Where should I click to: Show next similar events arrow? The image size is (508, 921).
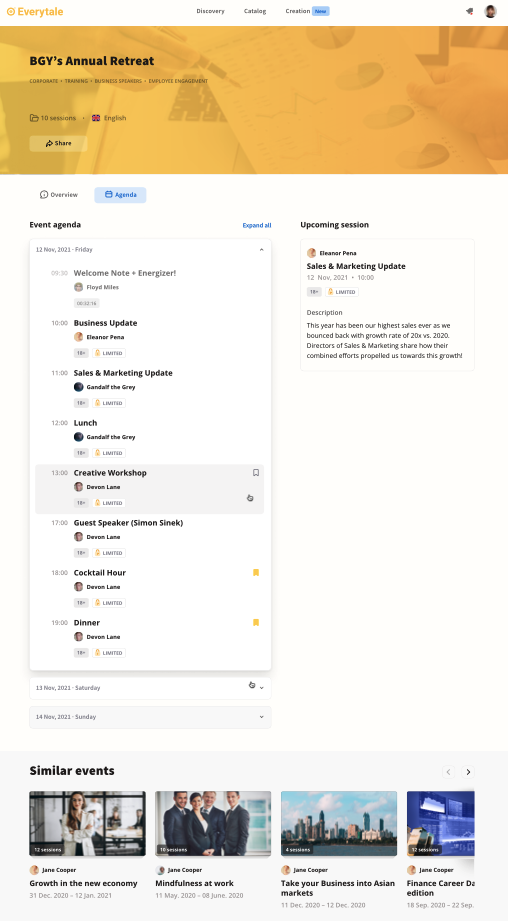[x=468, y=772]
